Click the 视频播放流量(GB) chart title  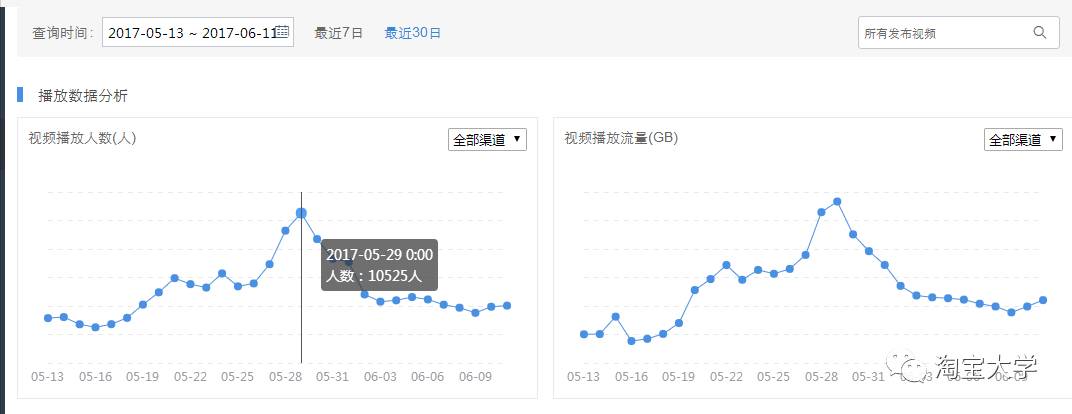point(621,138)
